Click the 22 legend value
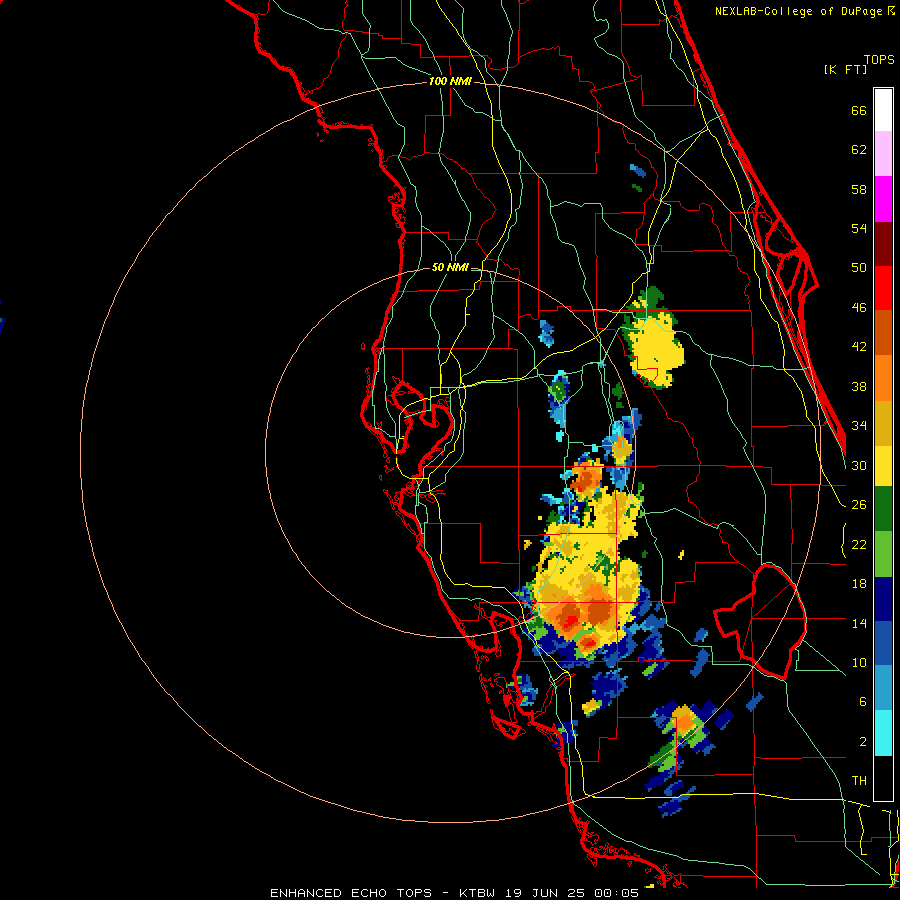The height and width of the screenshot is (900, 900). point(859,545)
